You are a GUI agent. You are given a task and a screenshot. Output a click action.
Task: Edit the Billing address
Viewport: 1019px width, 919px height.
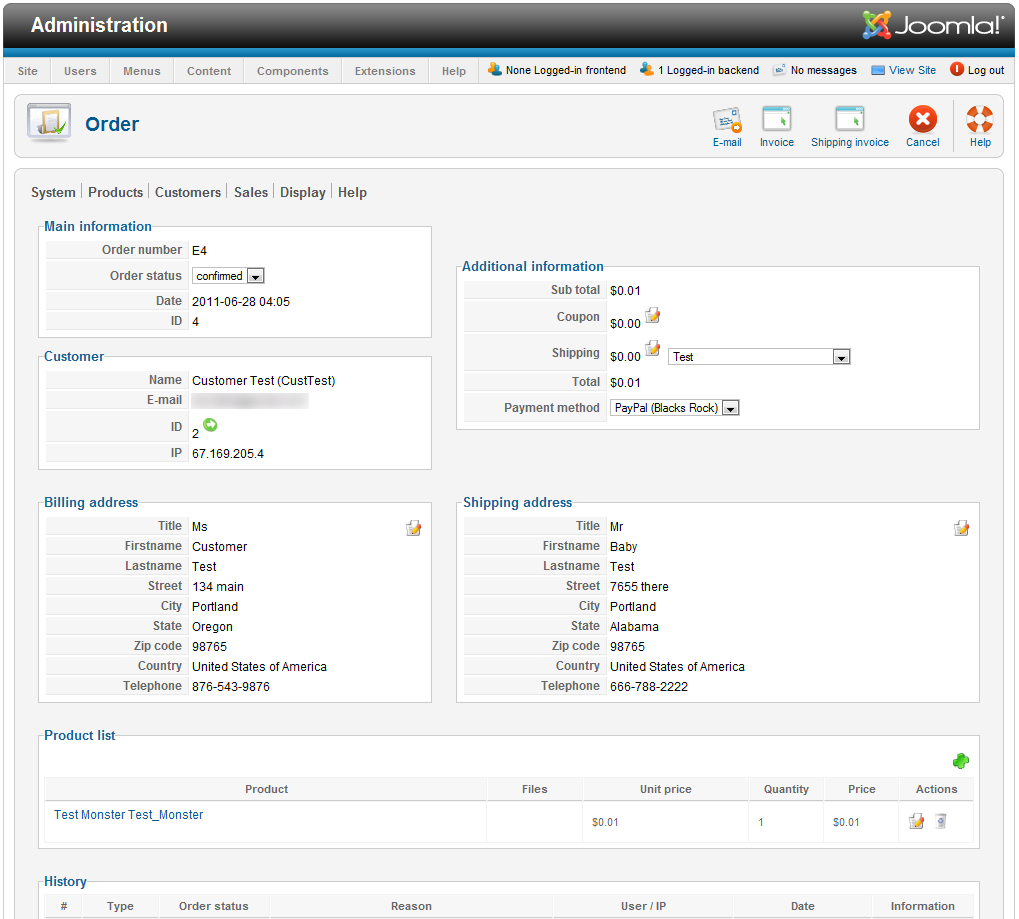413,528
